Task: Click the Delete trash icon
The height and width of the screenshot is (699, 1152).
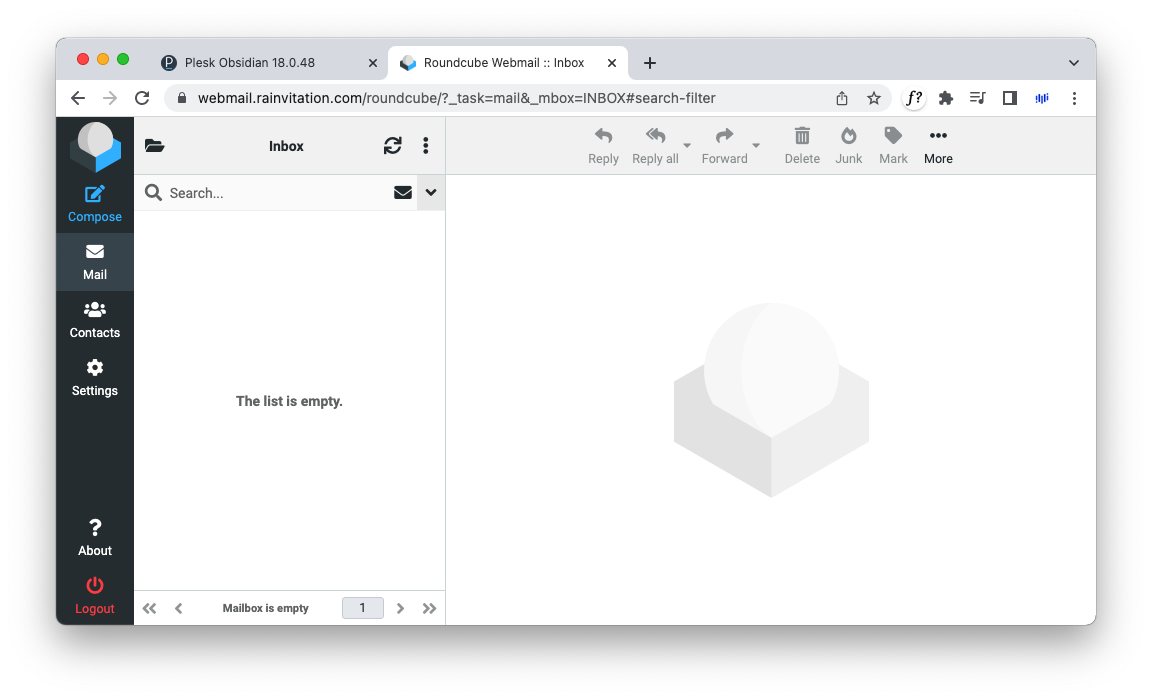Action: click(802, 136)
